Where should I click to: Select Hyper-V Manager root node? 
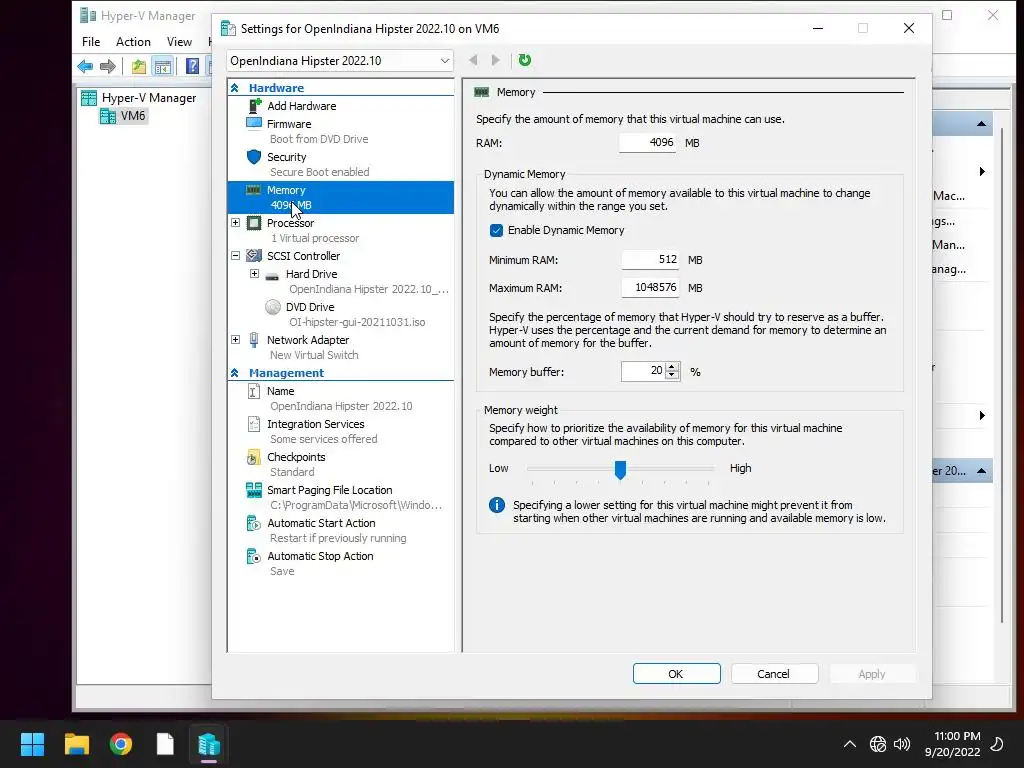click(x=138, y=98)
